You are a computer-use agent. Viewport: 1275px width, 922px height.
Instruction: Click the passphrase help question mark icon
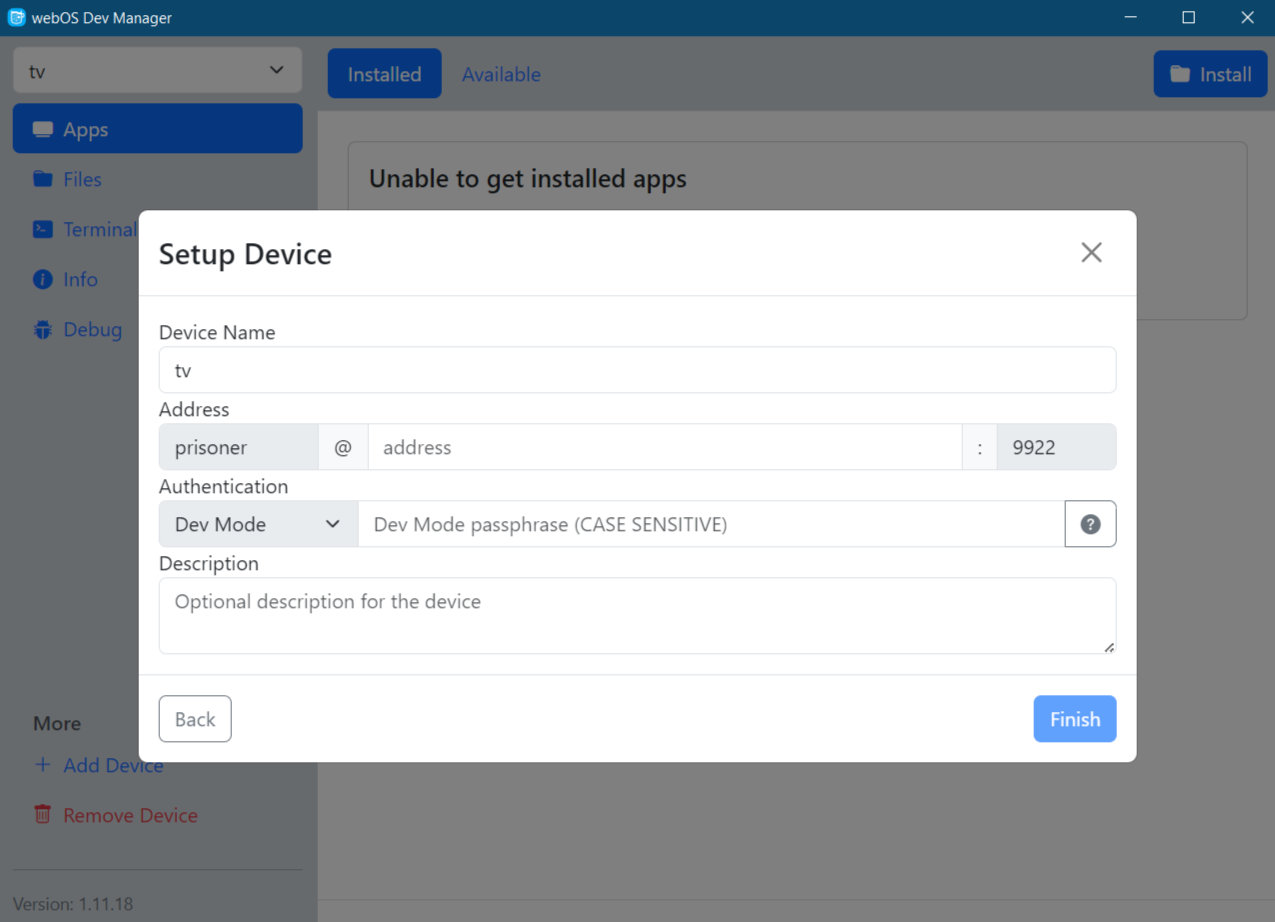pos(1090,524)
